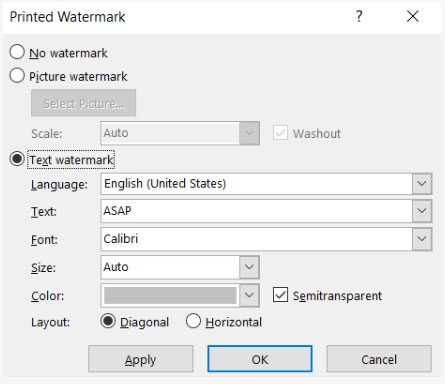Close the Printed Watermark dialog
This screenshot has width=445, height=384.
pyautogui.click(x=413, y=16)
